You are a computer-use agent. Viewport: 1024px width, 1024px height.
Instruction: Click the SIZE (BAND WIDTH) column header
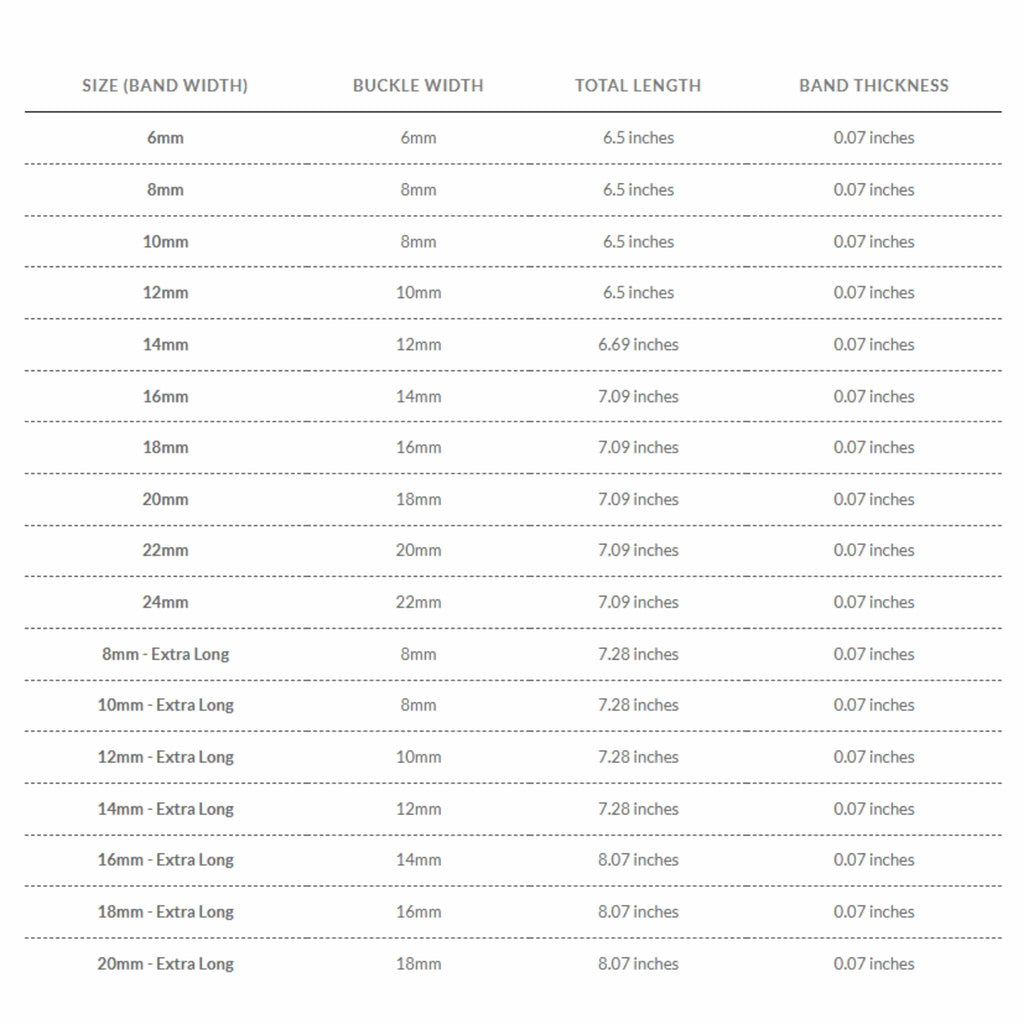[165, 86]
